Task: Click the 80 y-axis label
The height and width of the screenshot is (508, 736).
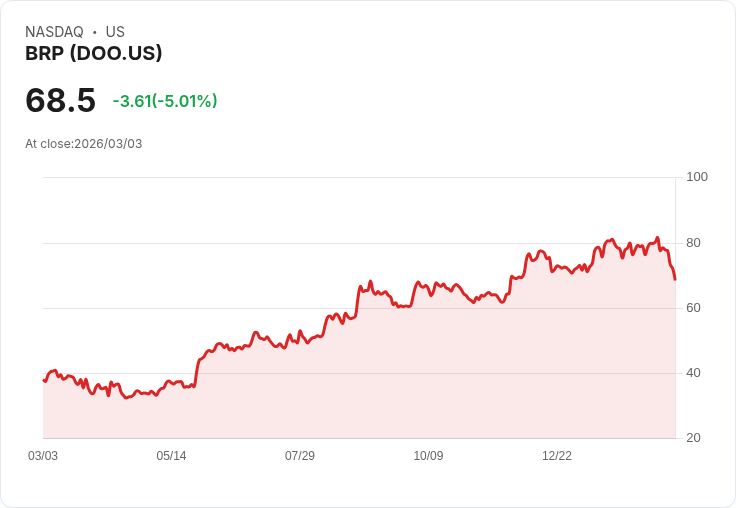Action: tap(693, 243)
